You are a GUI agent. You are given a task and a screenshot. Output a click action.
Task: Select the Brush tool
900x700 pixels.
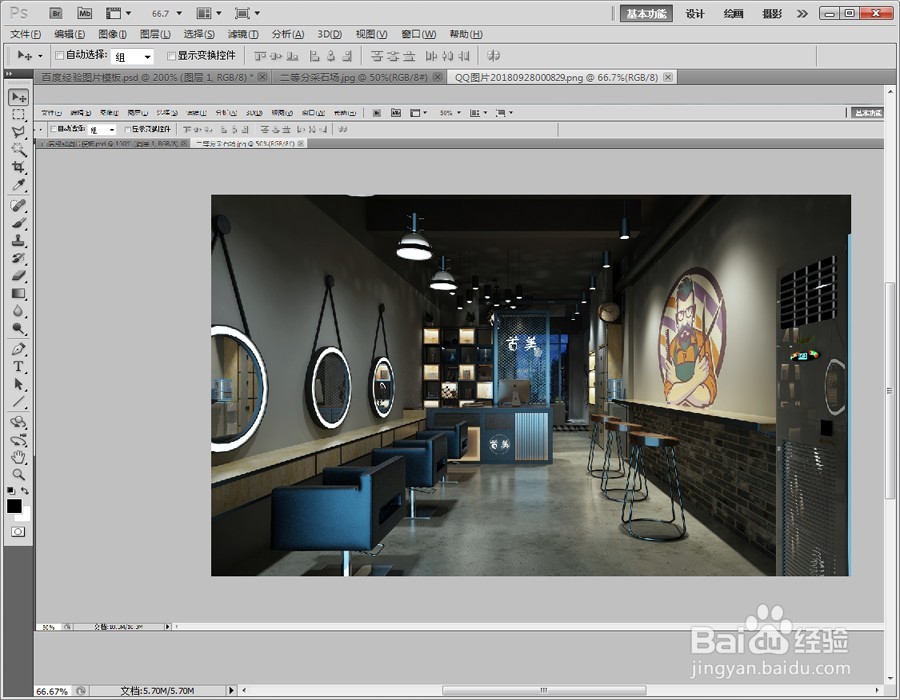pos(18,223)
